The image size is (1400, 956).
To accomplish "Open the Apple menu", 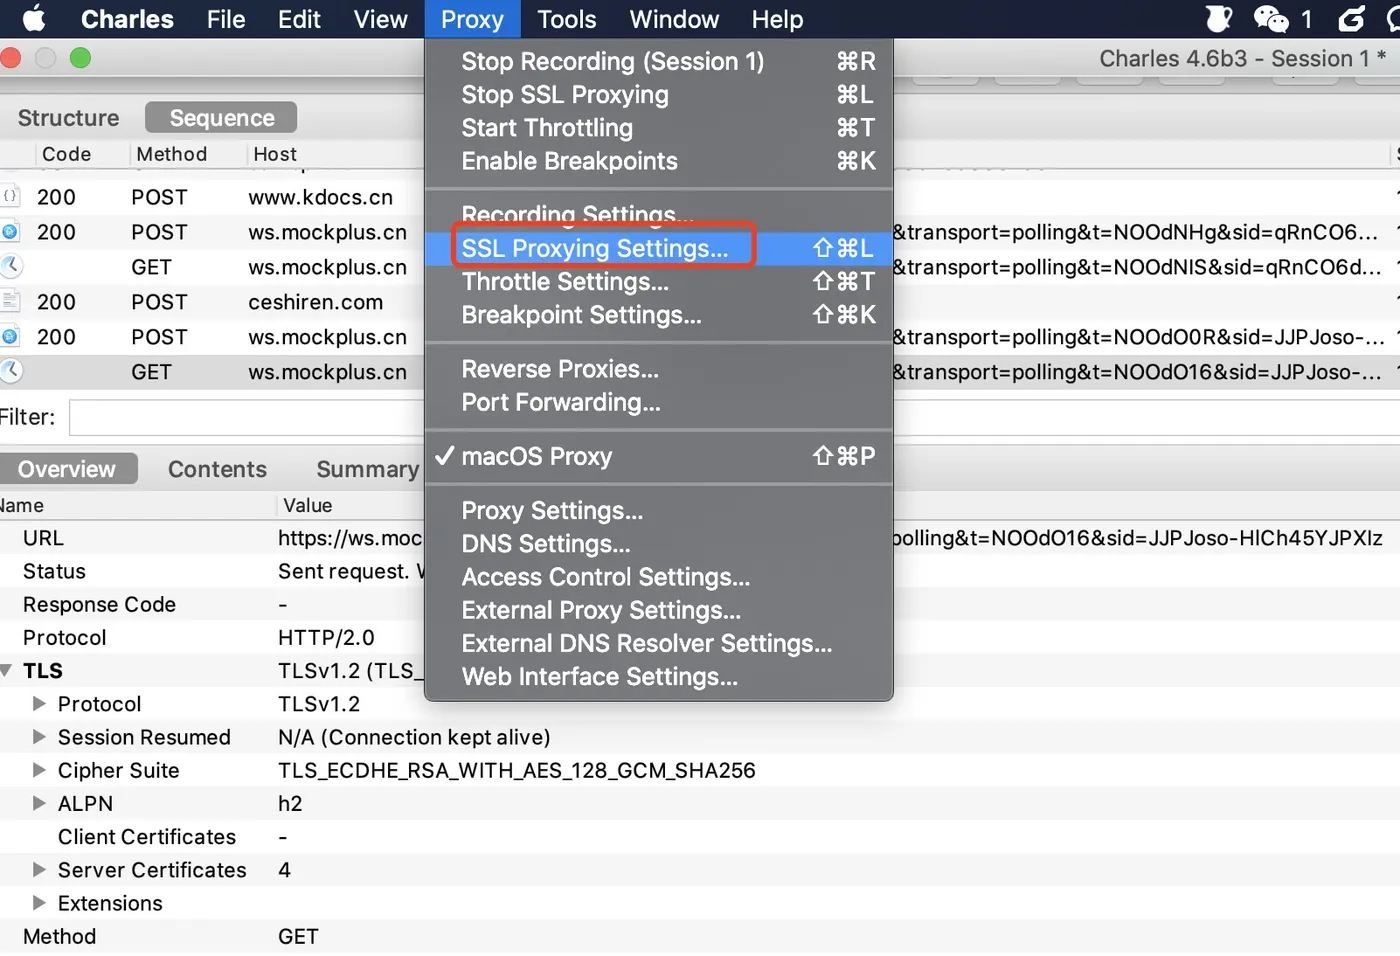I will 34,19.
